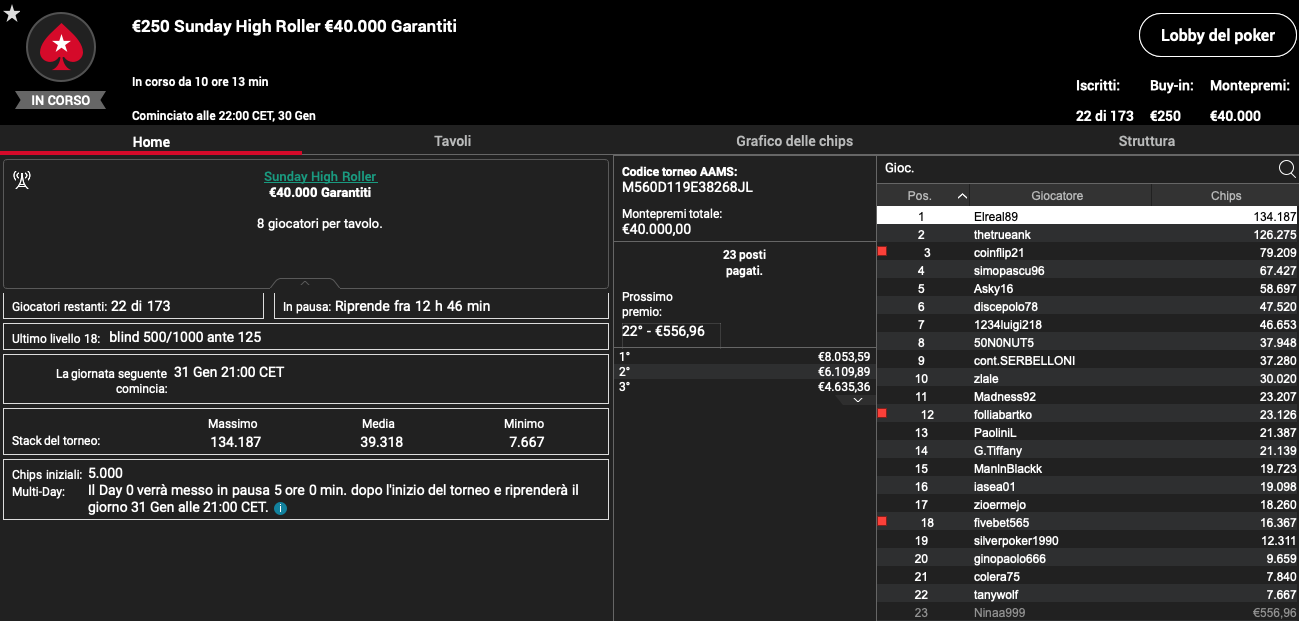Click the PokerStars spade logo

click(61, 46)
